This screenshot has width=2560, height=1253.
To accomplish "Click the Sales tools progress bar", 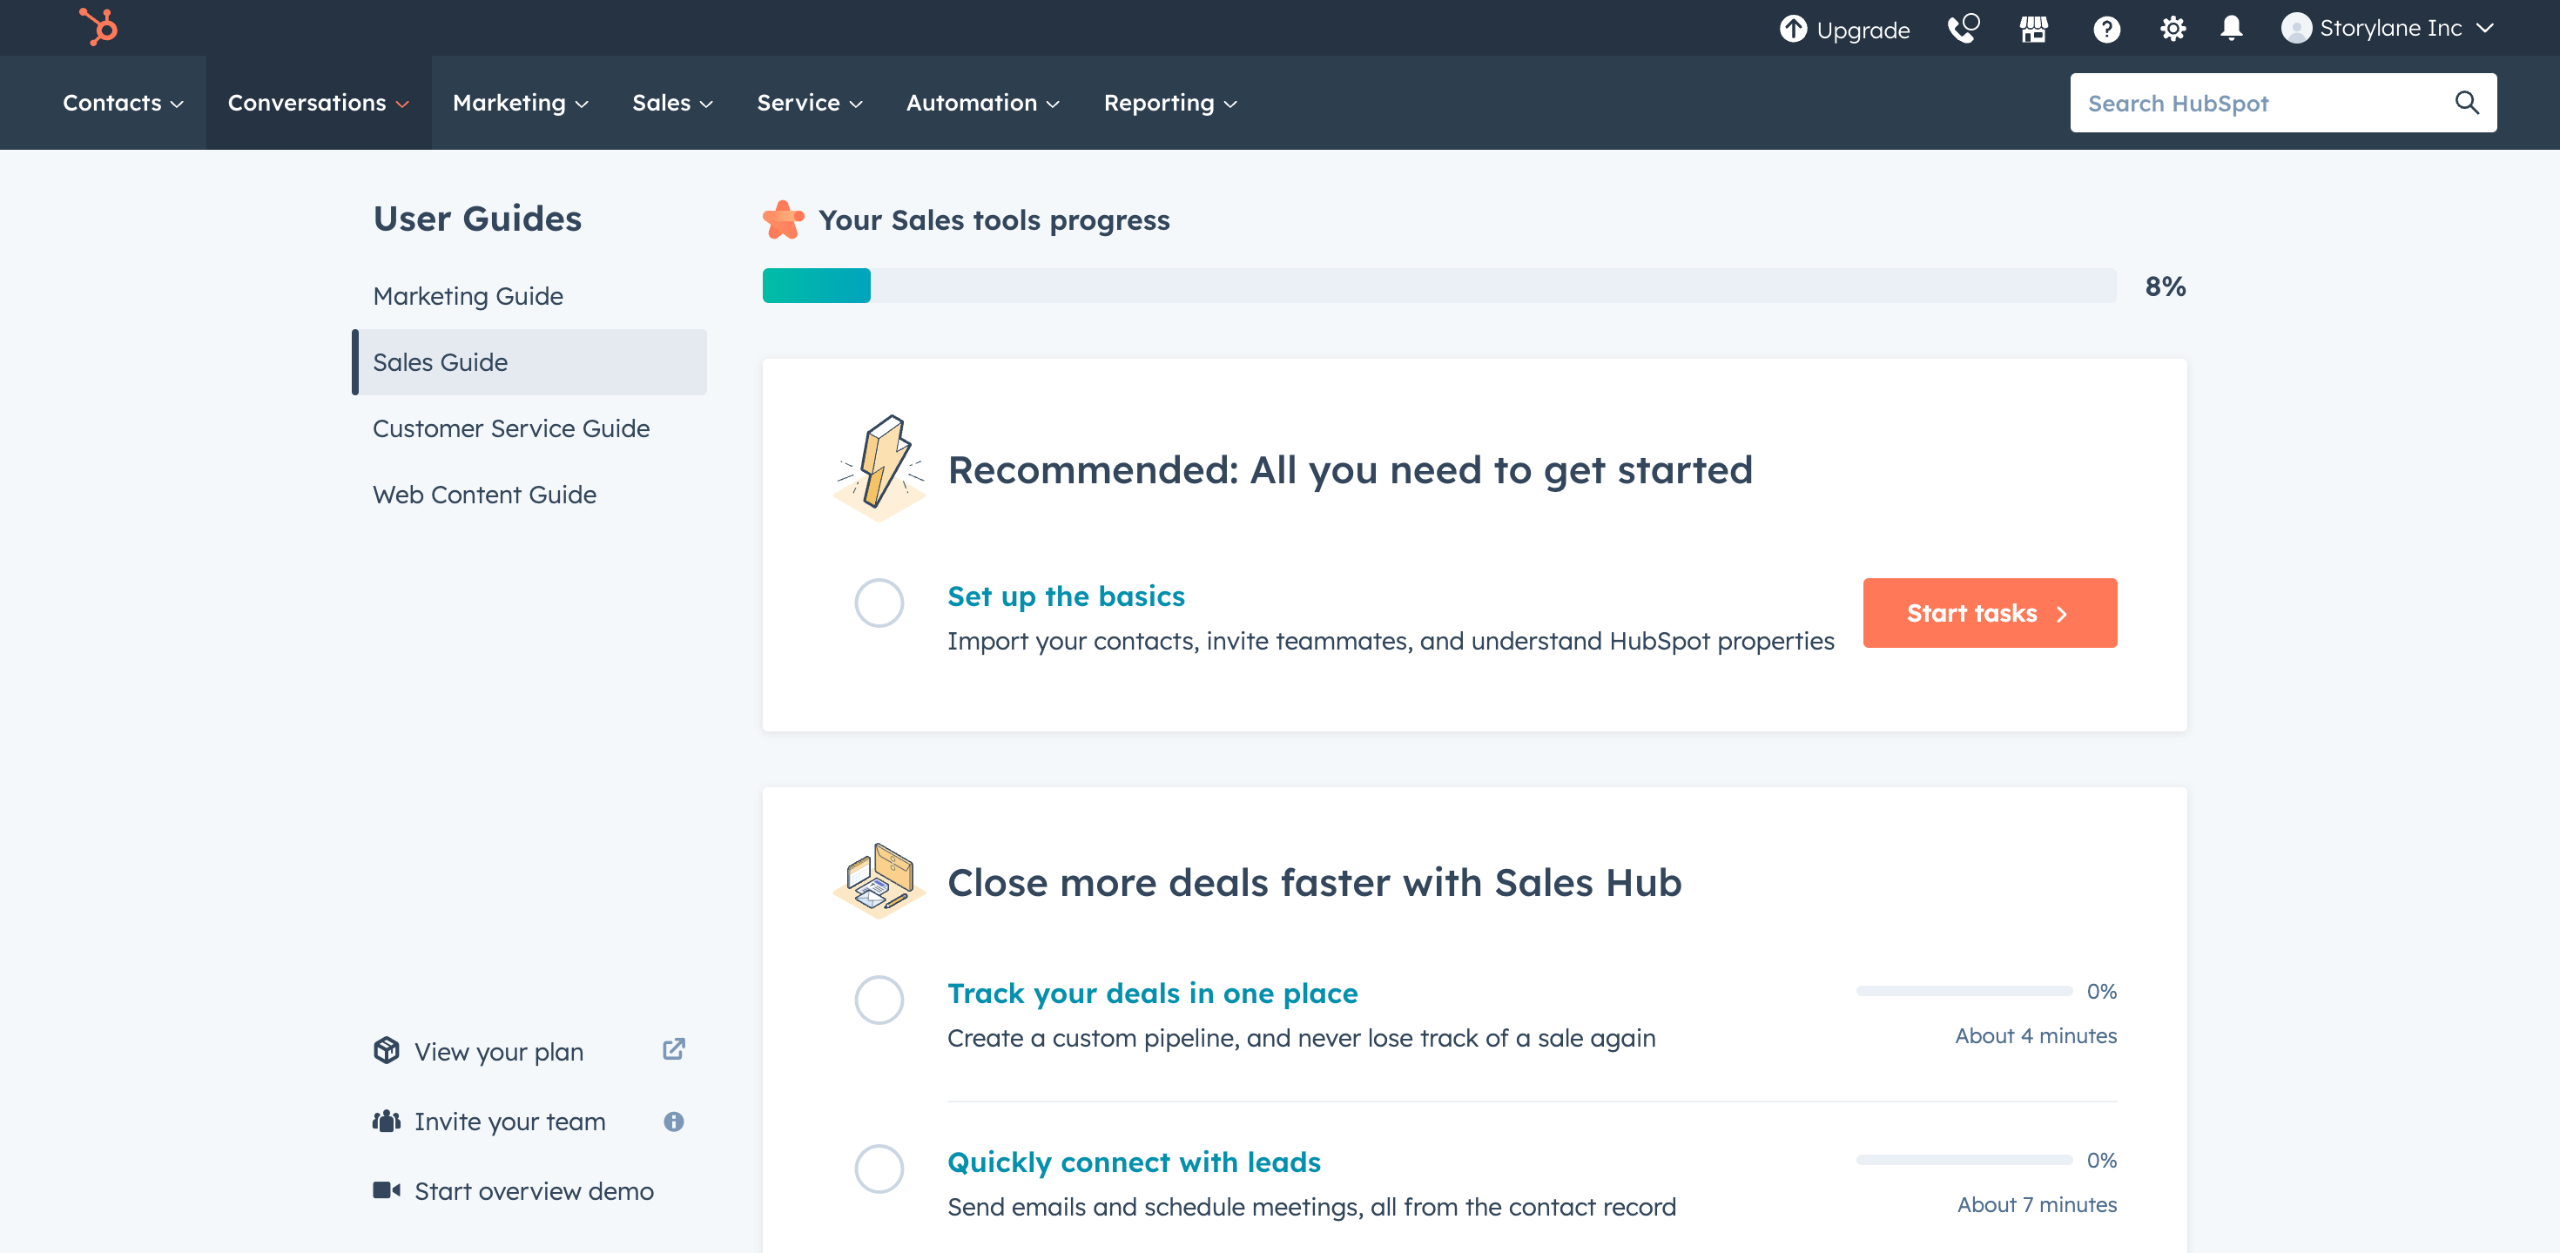I will 1439,285.
